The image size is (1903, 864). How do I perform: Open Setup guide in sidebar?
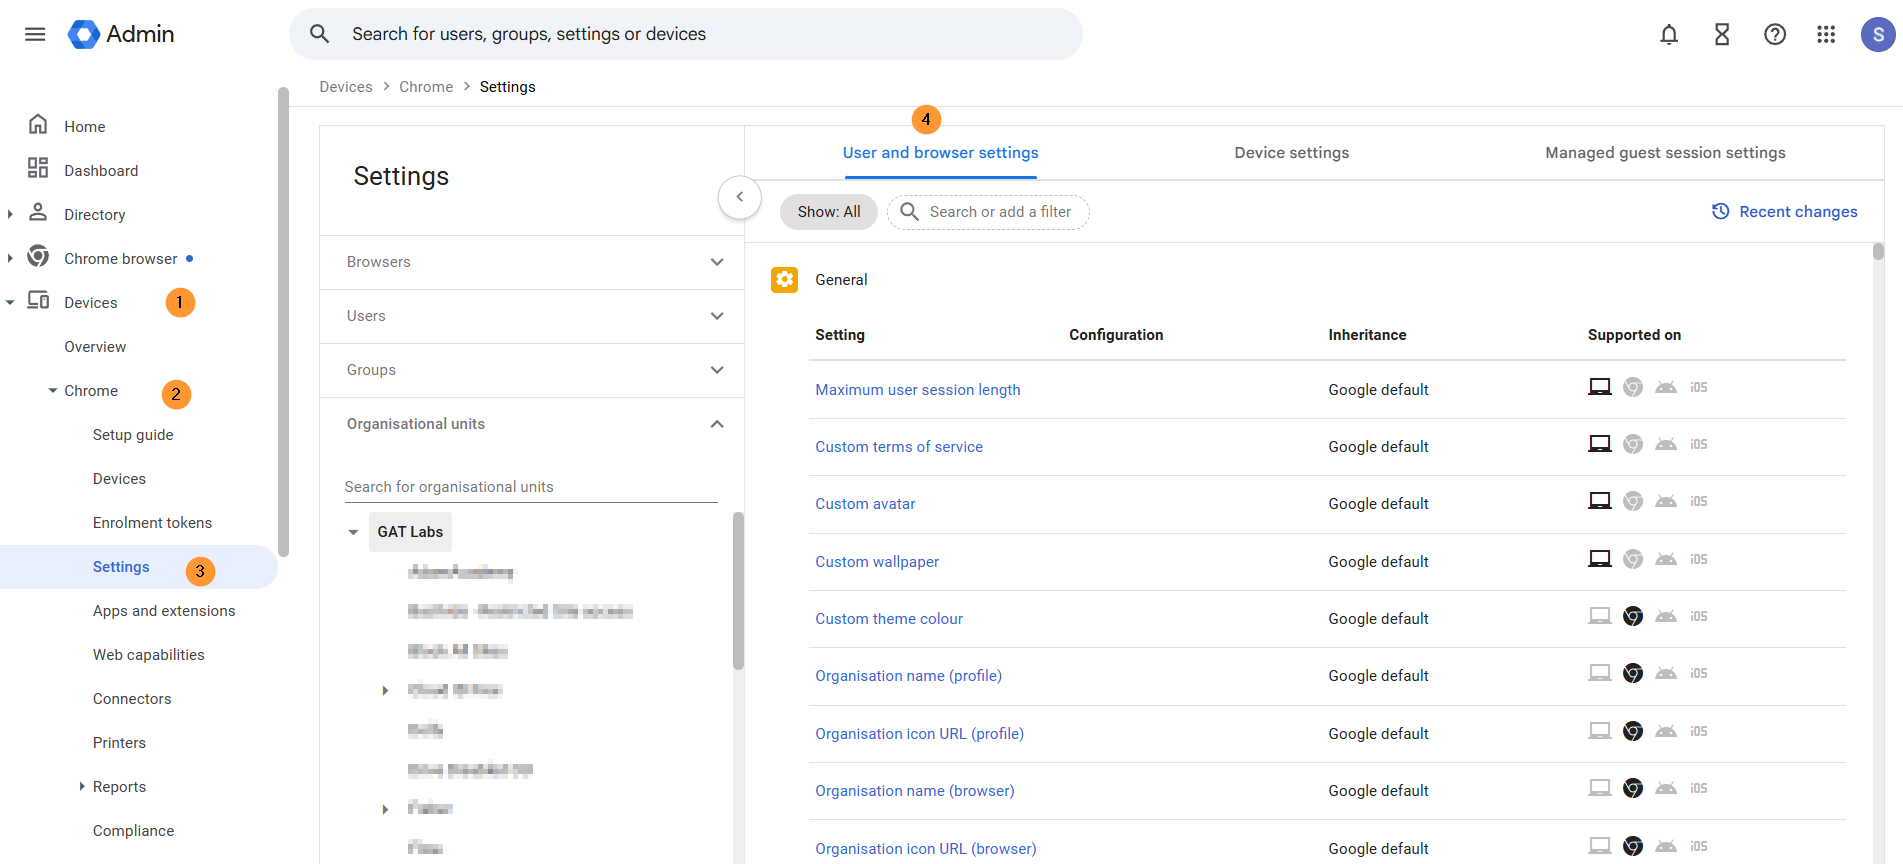[x=133, y=435]
